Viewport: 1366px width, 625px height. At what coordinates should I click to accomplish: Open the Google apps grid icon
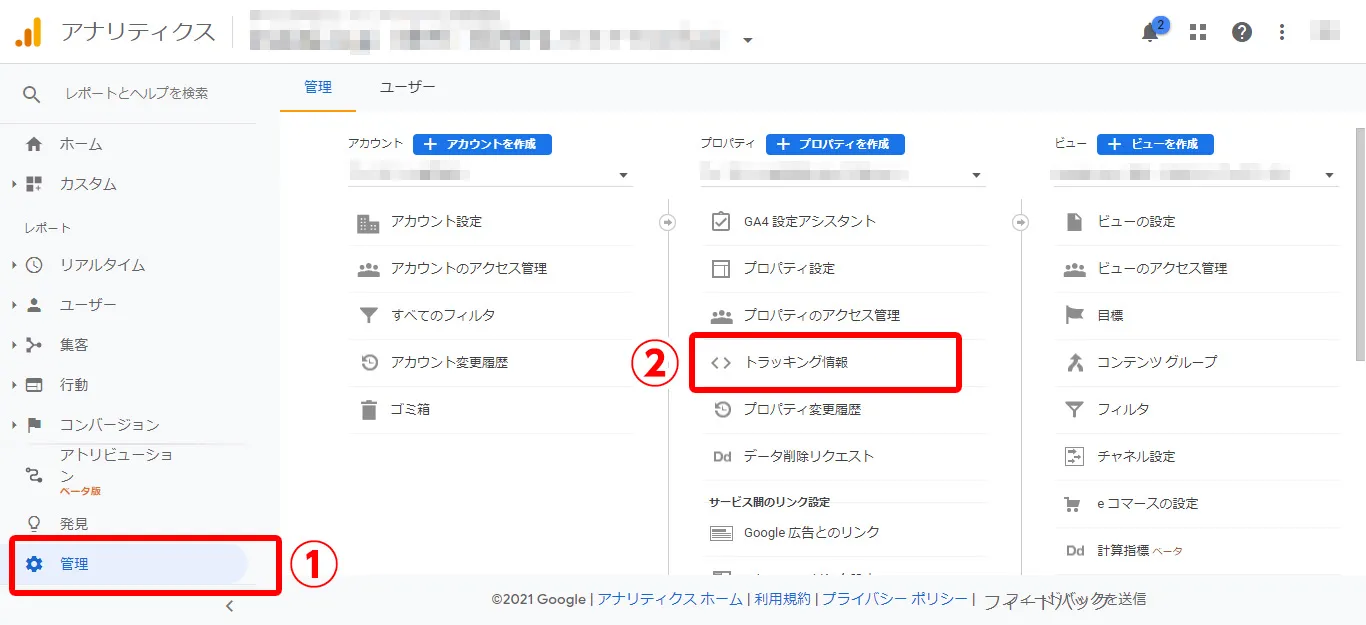1196,32
